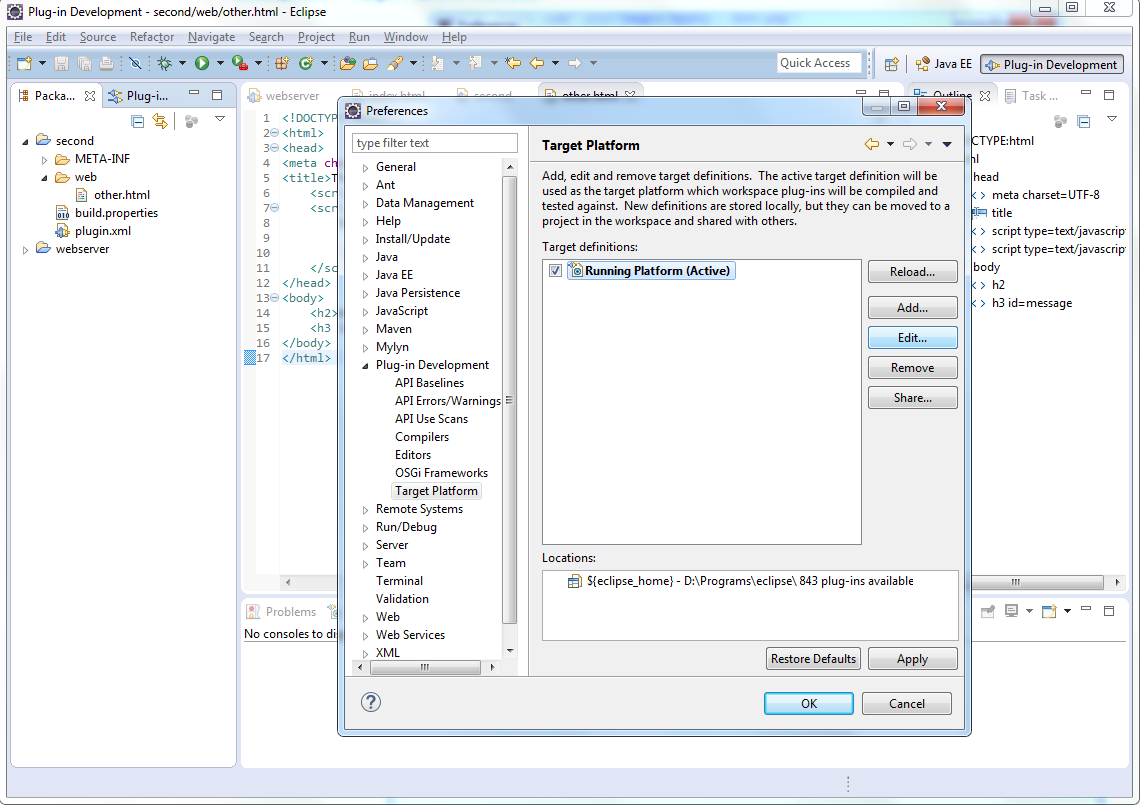Click the Forward navigation arrow in main toolbar

[x=575, y=63]
